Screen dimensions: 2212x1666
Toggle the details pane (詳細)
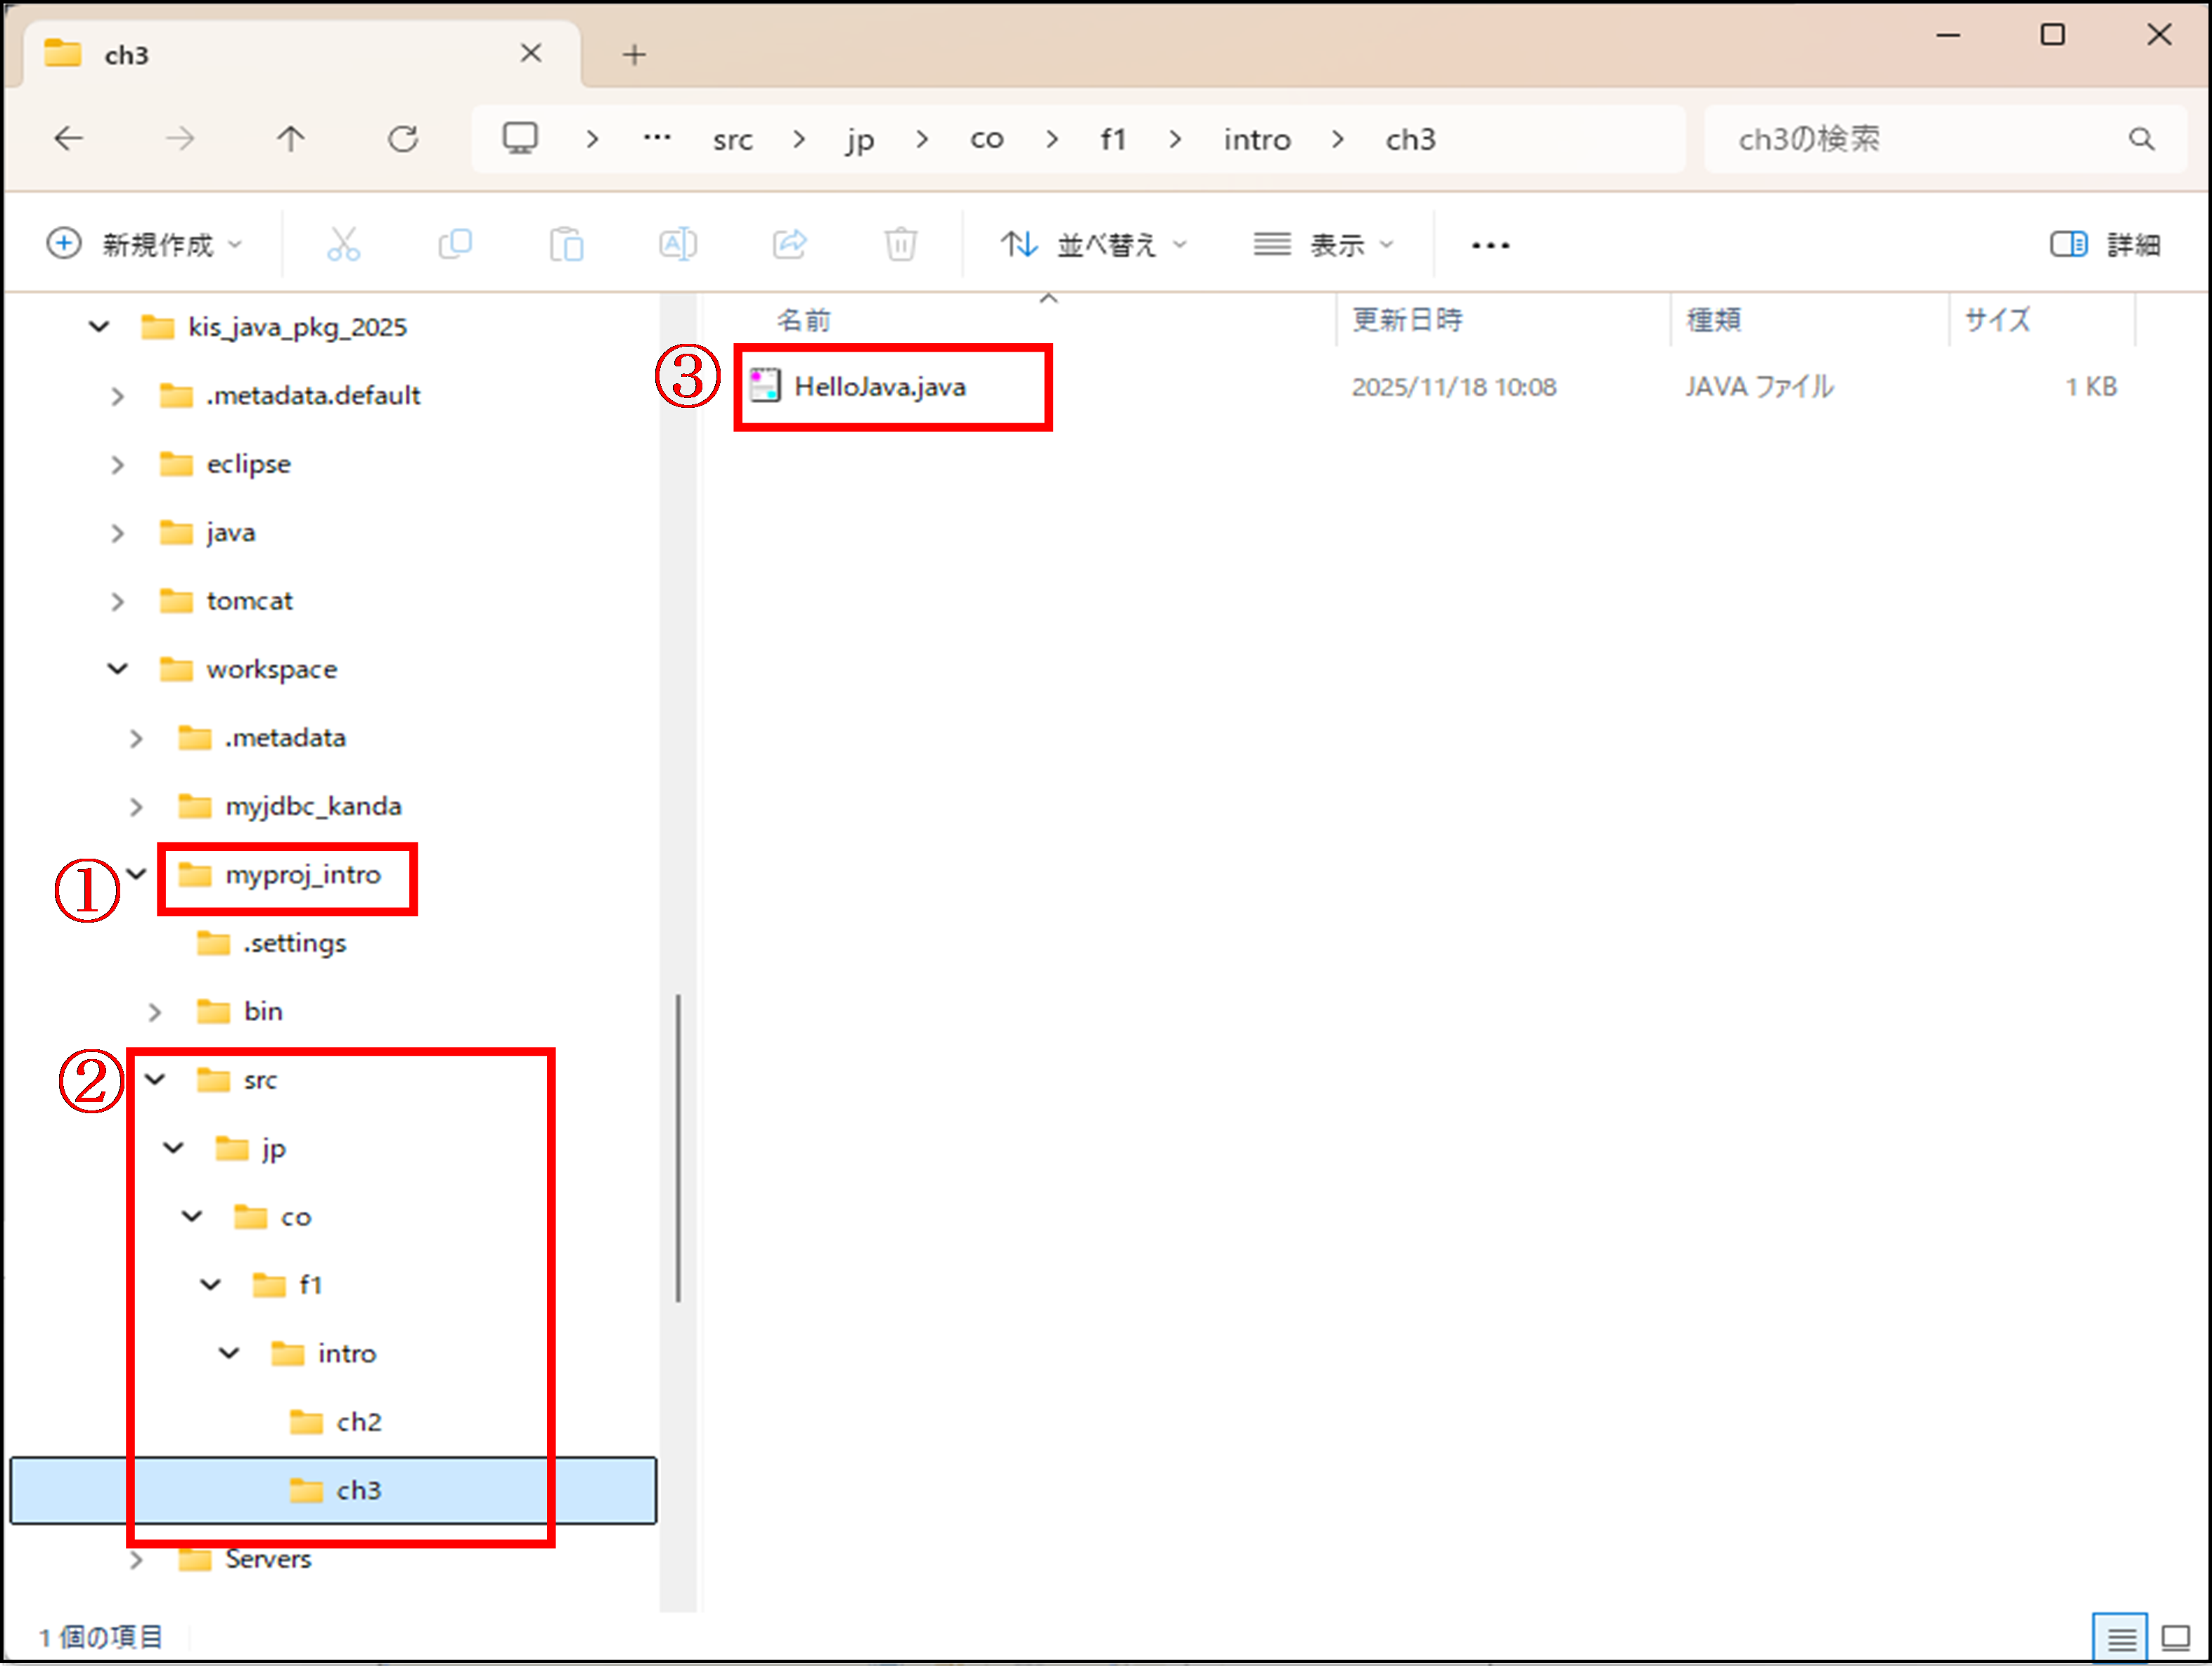point(2104,244)
